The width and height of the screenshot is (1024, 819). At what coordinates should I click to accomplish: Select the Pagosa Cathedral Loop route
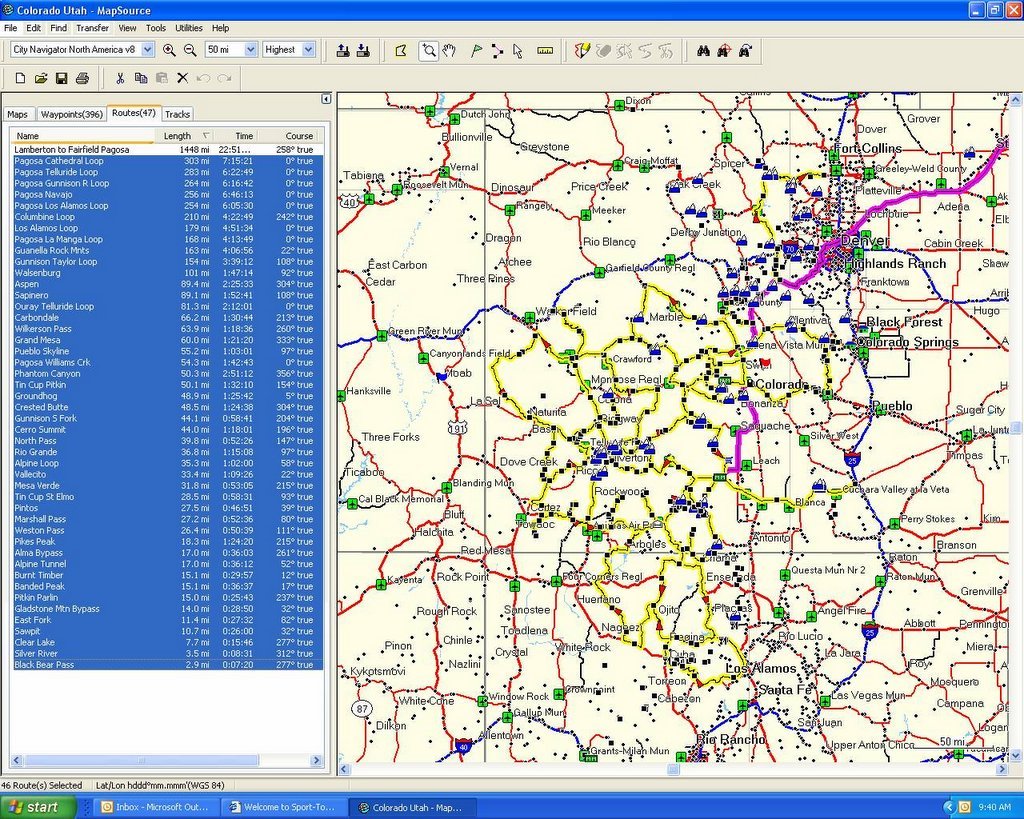pyautogui.click(x=166, y=161)
